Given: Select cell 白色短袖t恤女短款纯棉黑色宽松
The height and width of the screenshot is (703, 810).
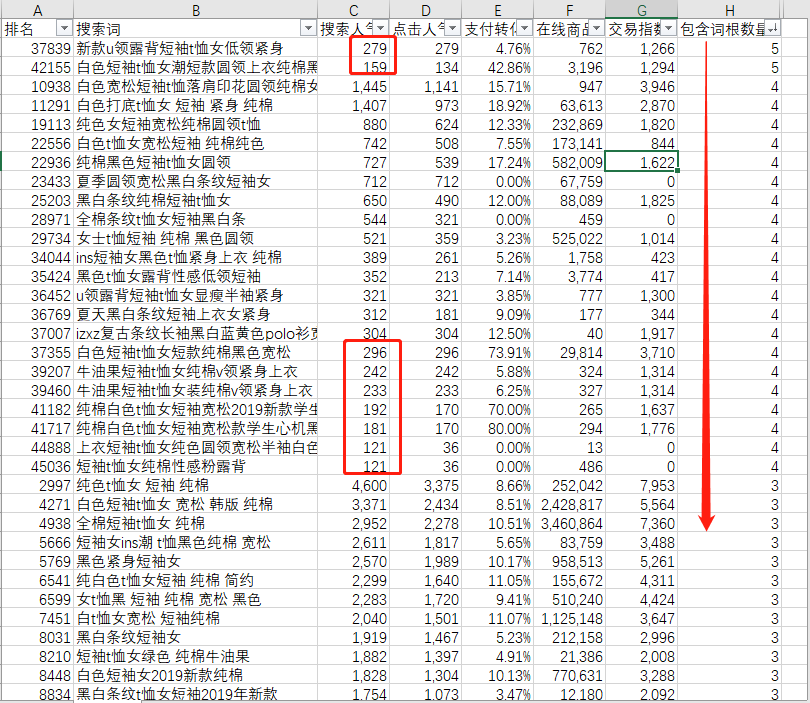Looking at the screenshot, I should 195,352.
